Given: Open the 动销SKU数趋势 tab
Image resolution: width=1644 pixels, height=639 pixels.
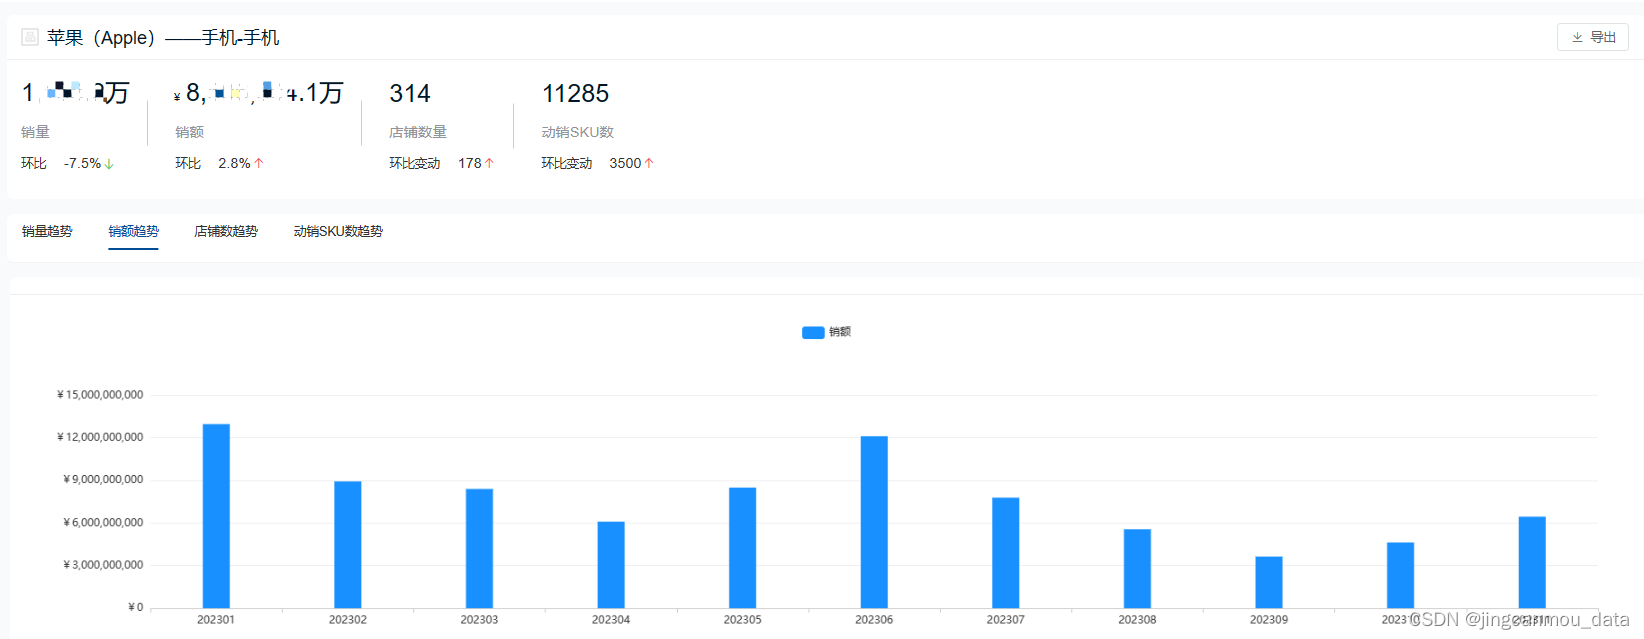Looking at the screenshot, I should coord(338,231).
